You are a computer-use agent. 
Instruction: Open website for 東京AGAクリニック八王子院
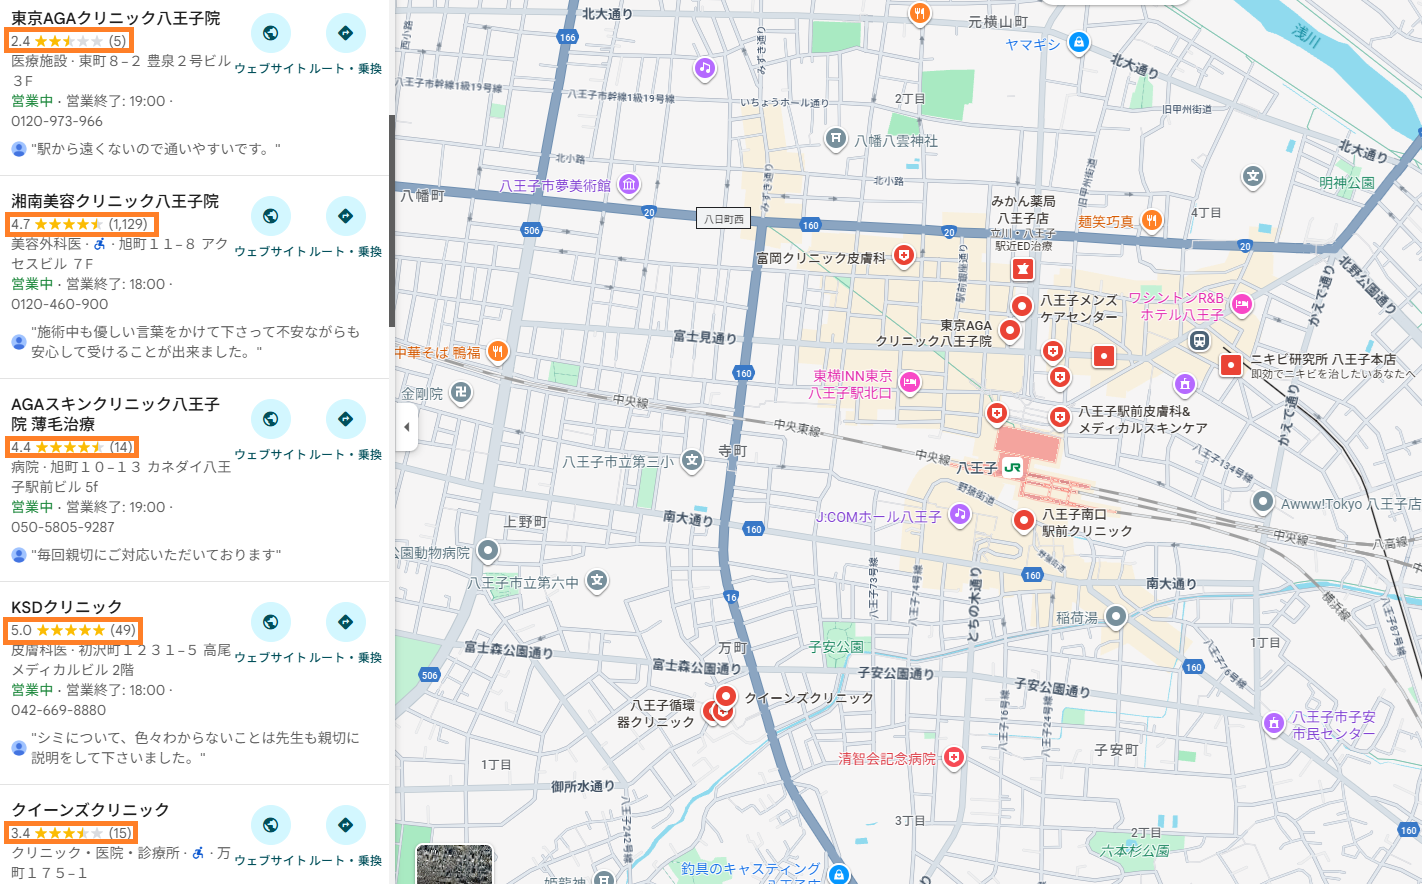click(x=270, y=33)
